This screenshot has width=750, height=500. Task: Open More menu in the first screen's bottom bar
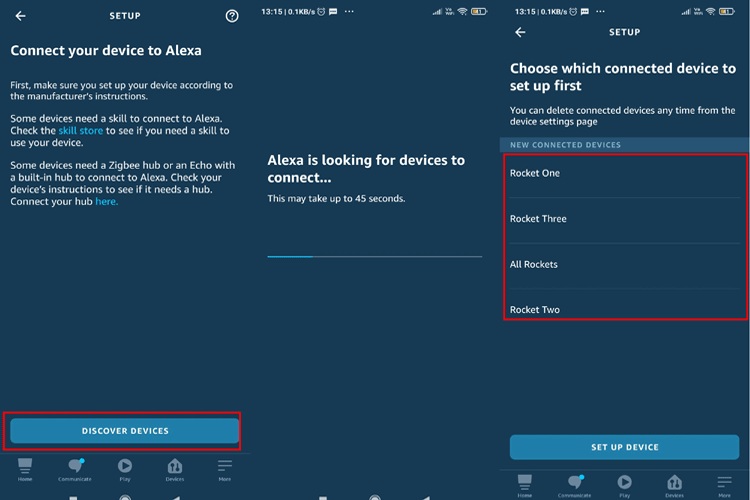[x=225, y=469]
